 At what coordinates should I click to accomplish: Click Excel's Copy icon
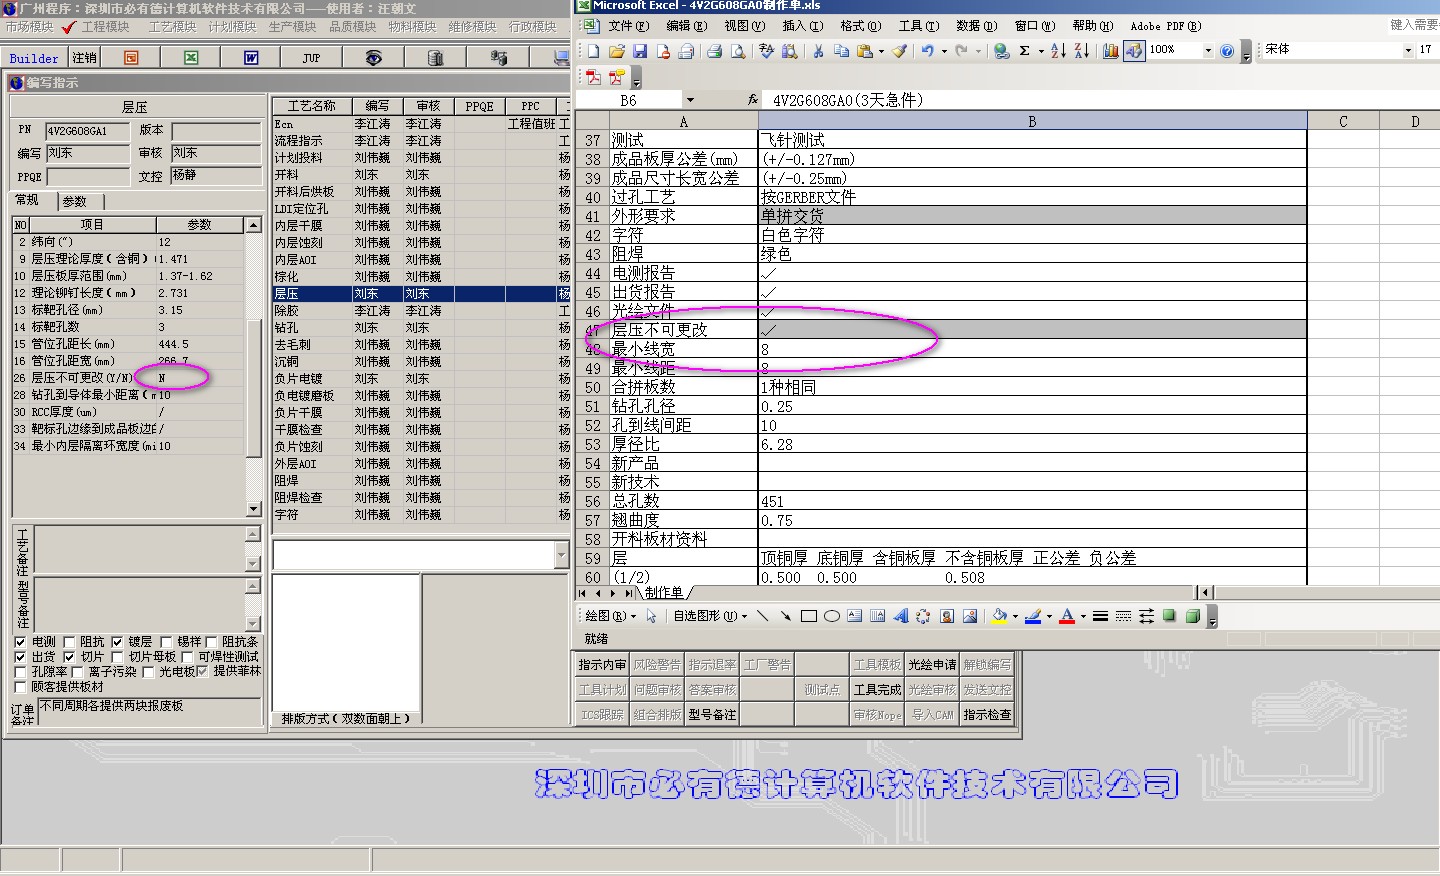(x=841, y=50)
